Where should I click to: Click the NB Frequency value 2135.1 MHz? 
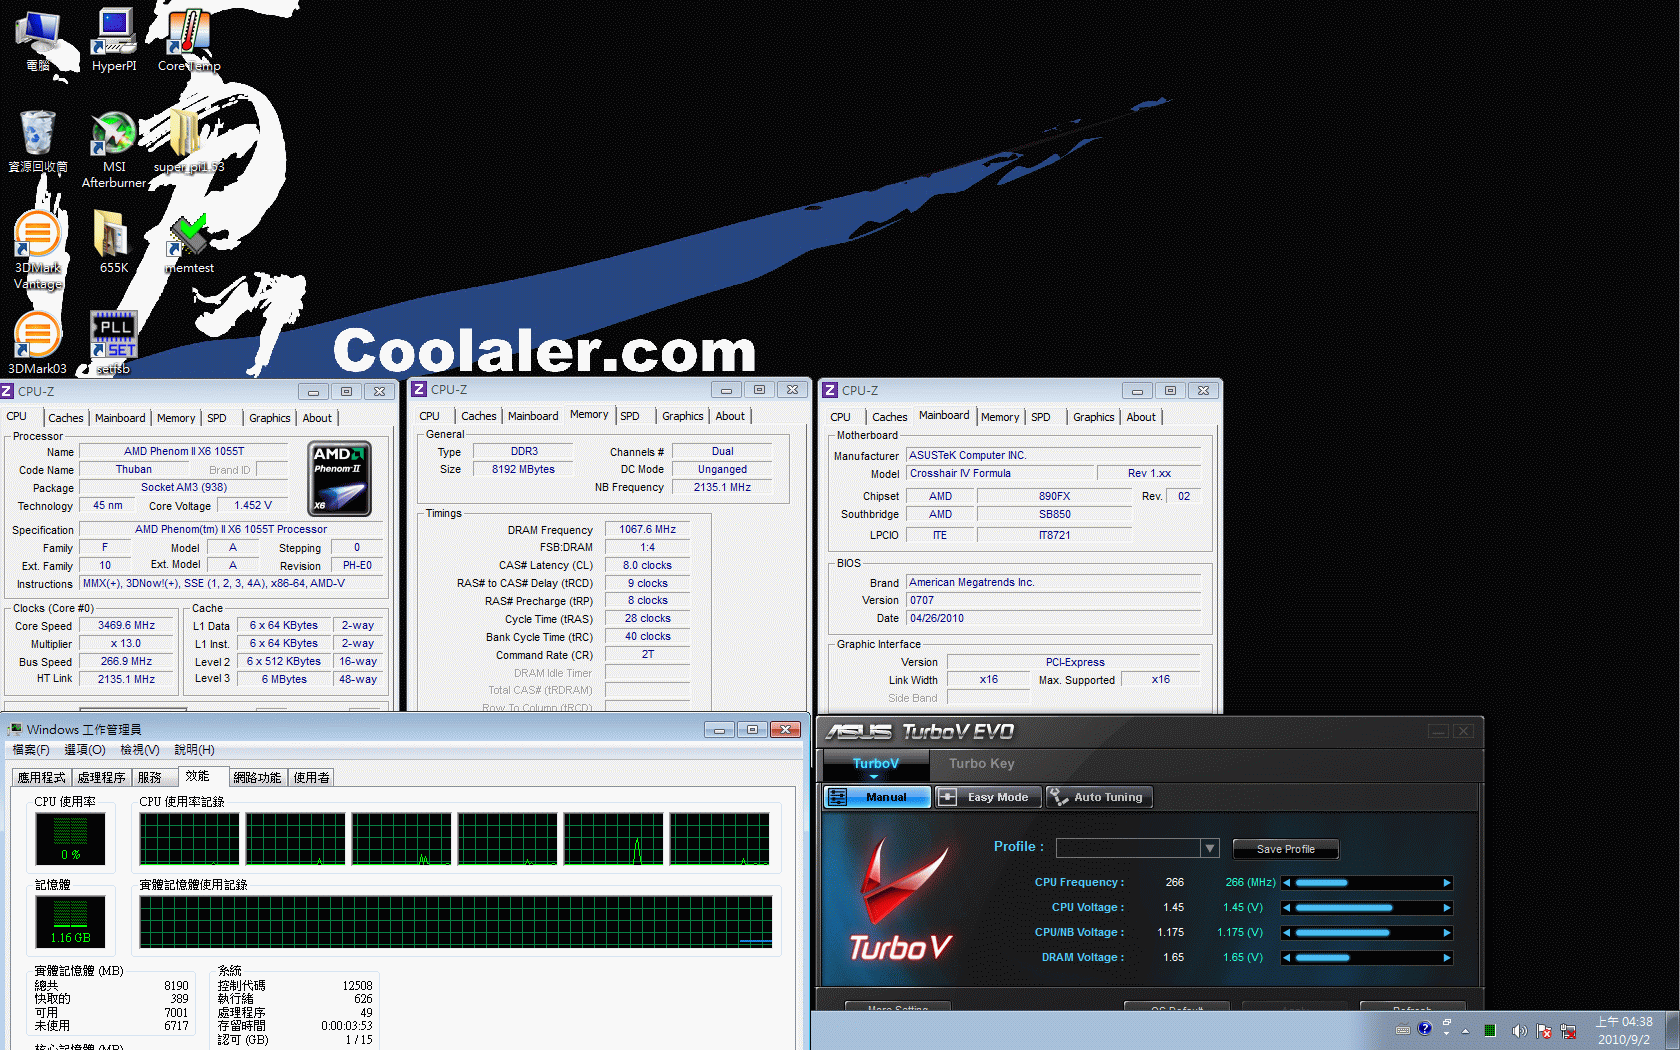[722, 487]
